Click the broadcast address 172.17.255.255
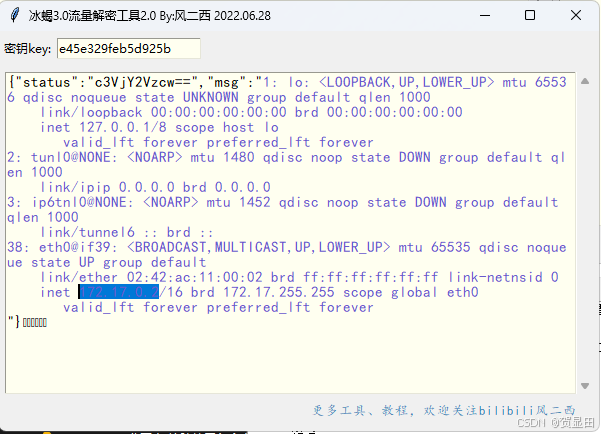Screen dimensions: 601x434 pyautogui.click(x=279, y=292)
